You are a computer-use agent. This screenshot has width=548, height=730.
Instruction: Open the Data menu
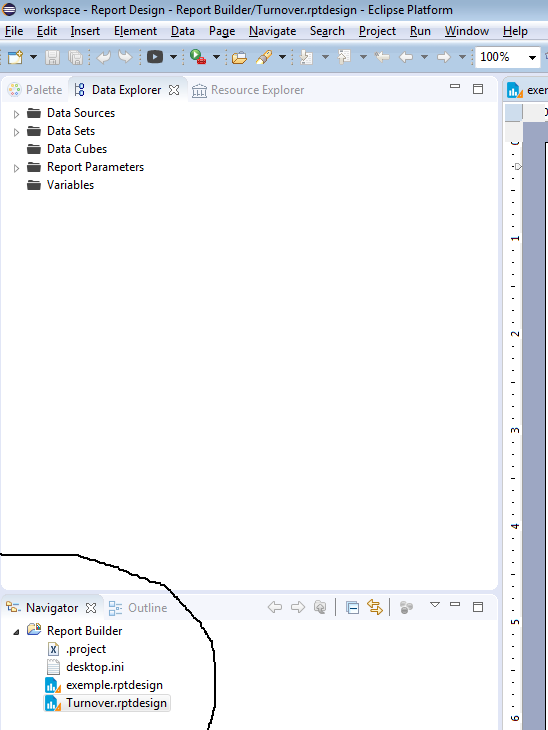tap(183, 31)
